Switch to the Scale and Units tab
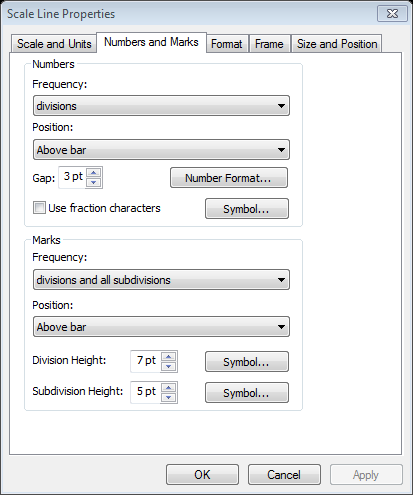Screen dimensions: 413x495 coord(54,44)
